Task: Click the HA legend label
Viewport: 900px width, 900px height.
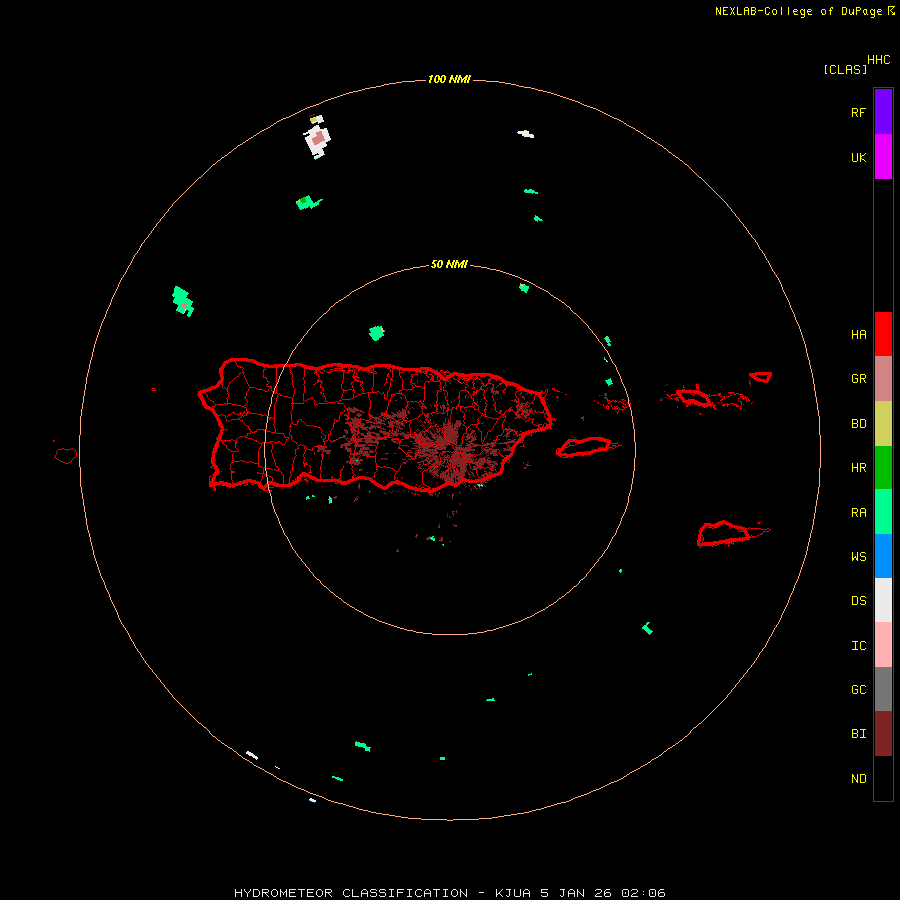Action: click(858, 334)
